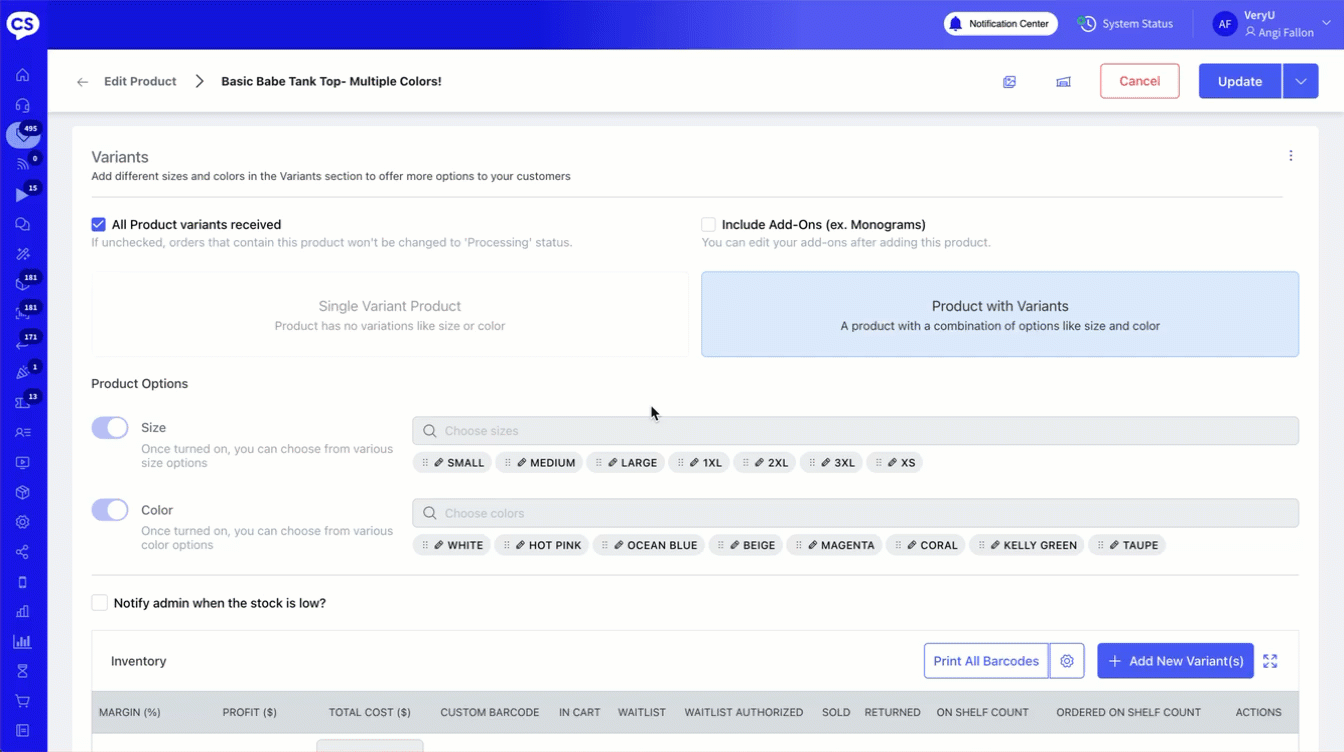The image size is (1344, 752).
Task: Open the Update button dropdown arrow
Action: (x=1300, y=82)
